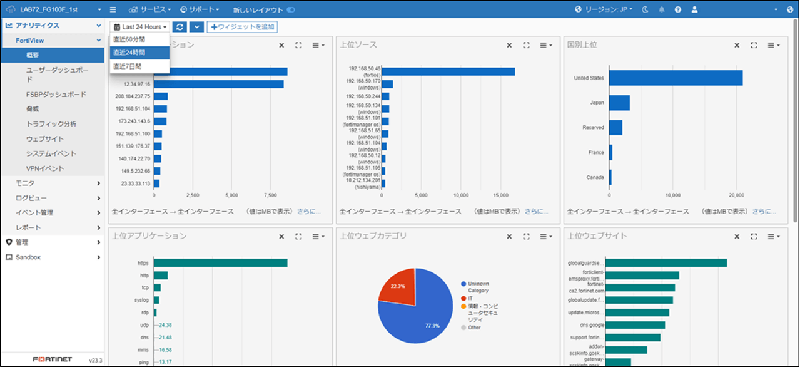Open the 概要 page in sidebar
The image size is (800, 367).
coord(52,55)
